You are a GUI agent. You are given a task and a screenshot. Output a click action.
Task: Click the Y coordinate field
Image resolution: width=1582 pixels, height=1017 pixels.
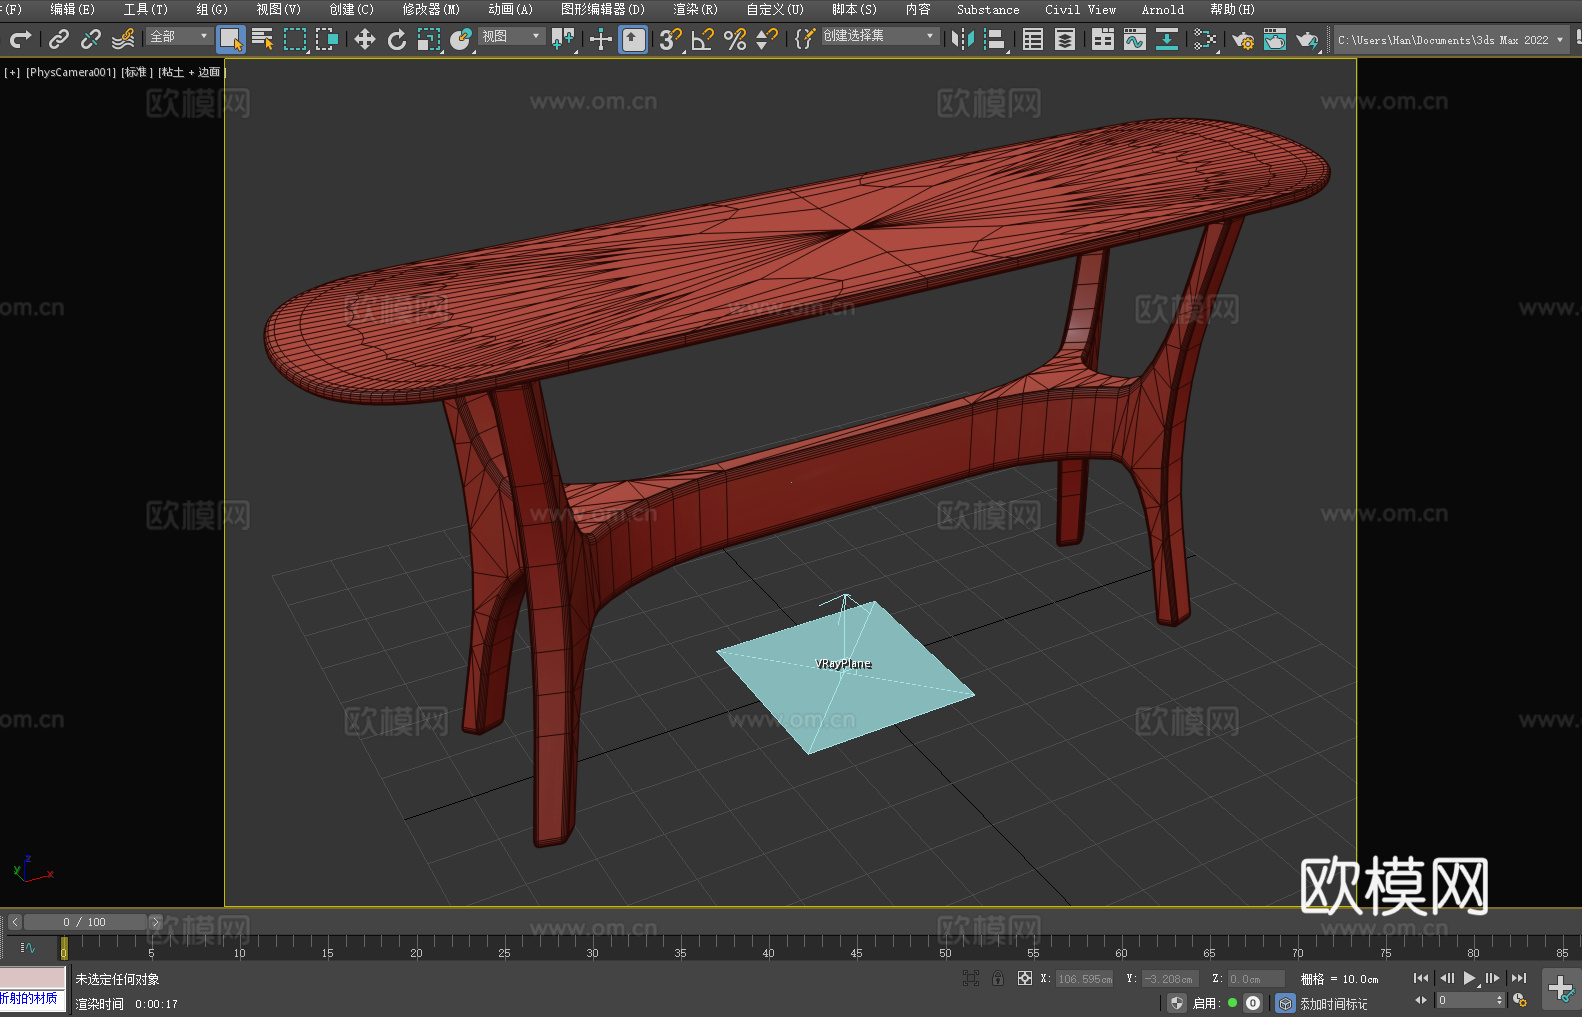1169,979
